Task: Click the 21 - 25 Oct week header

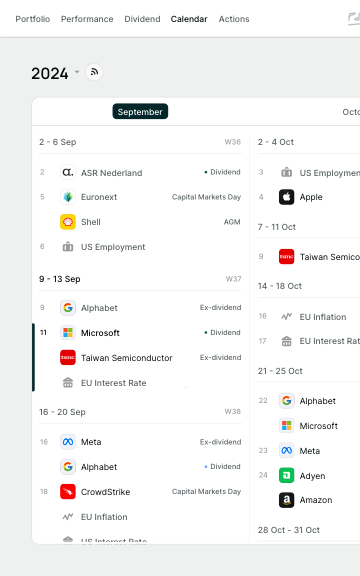Action: [280, 371]
